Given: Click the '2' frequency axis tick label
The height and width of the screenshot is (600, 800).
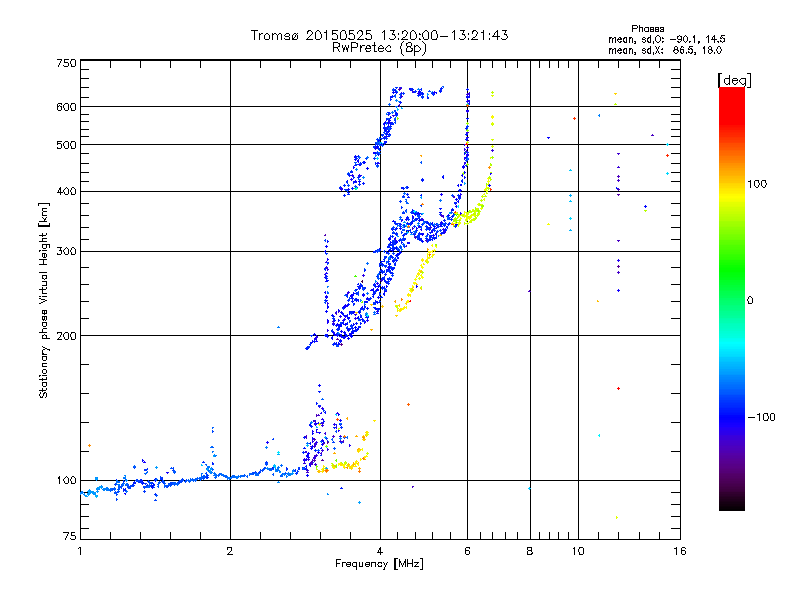Looking at the screenshot, I should (x=230, y=551).
